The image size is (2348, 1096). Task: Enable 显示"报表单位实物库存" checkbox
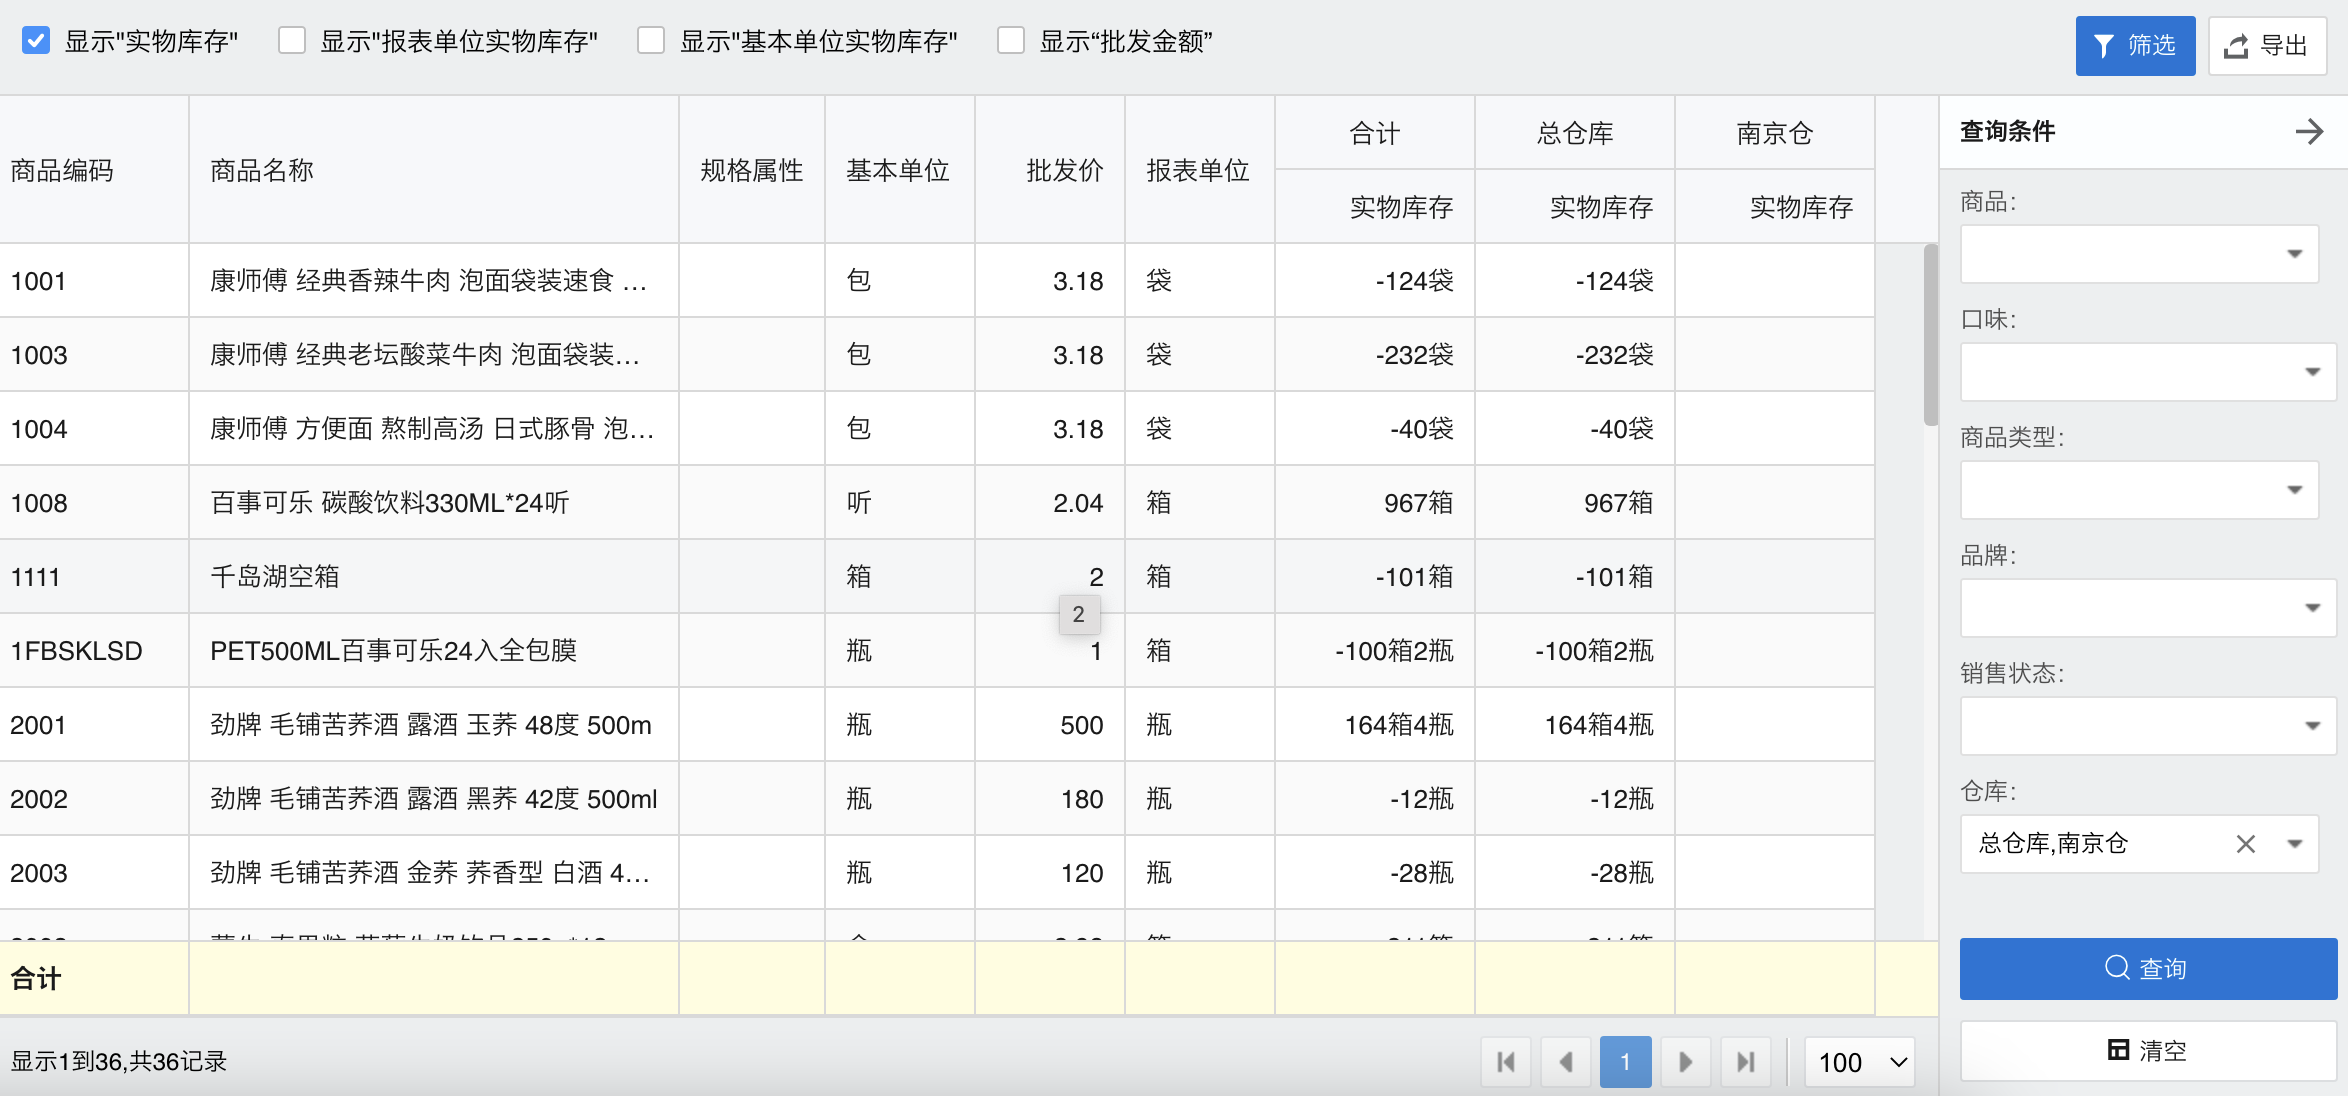point(292,41)
